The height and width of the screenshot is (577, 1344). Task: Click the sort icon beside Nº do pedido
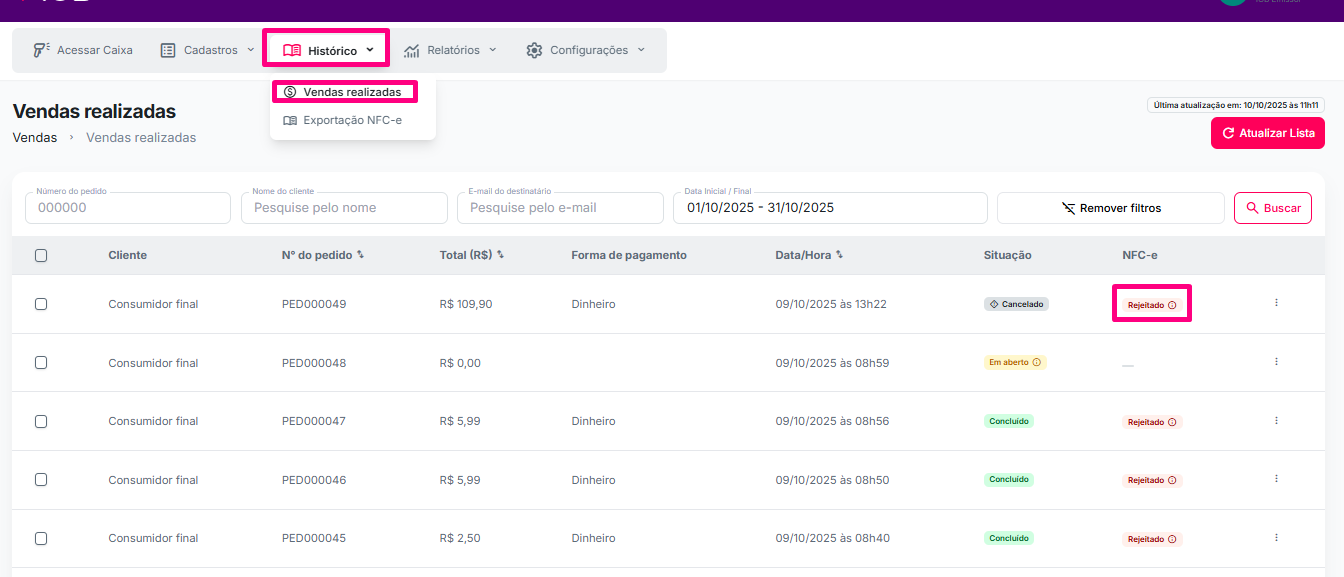[360, 255]
